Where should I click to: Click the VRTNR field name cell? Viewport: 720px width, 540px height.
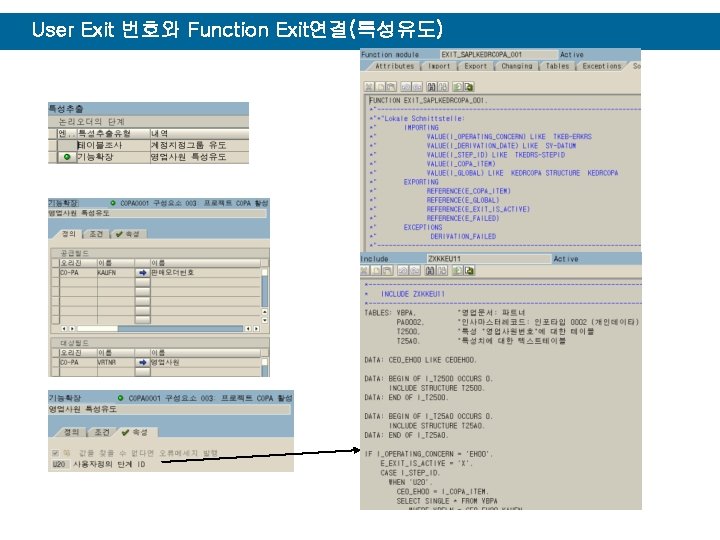pyautogui.click(x=116, y=362)
